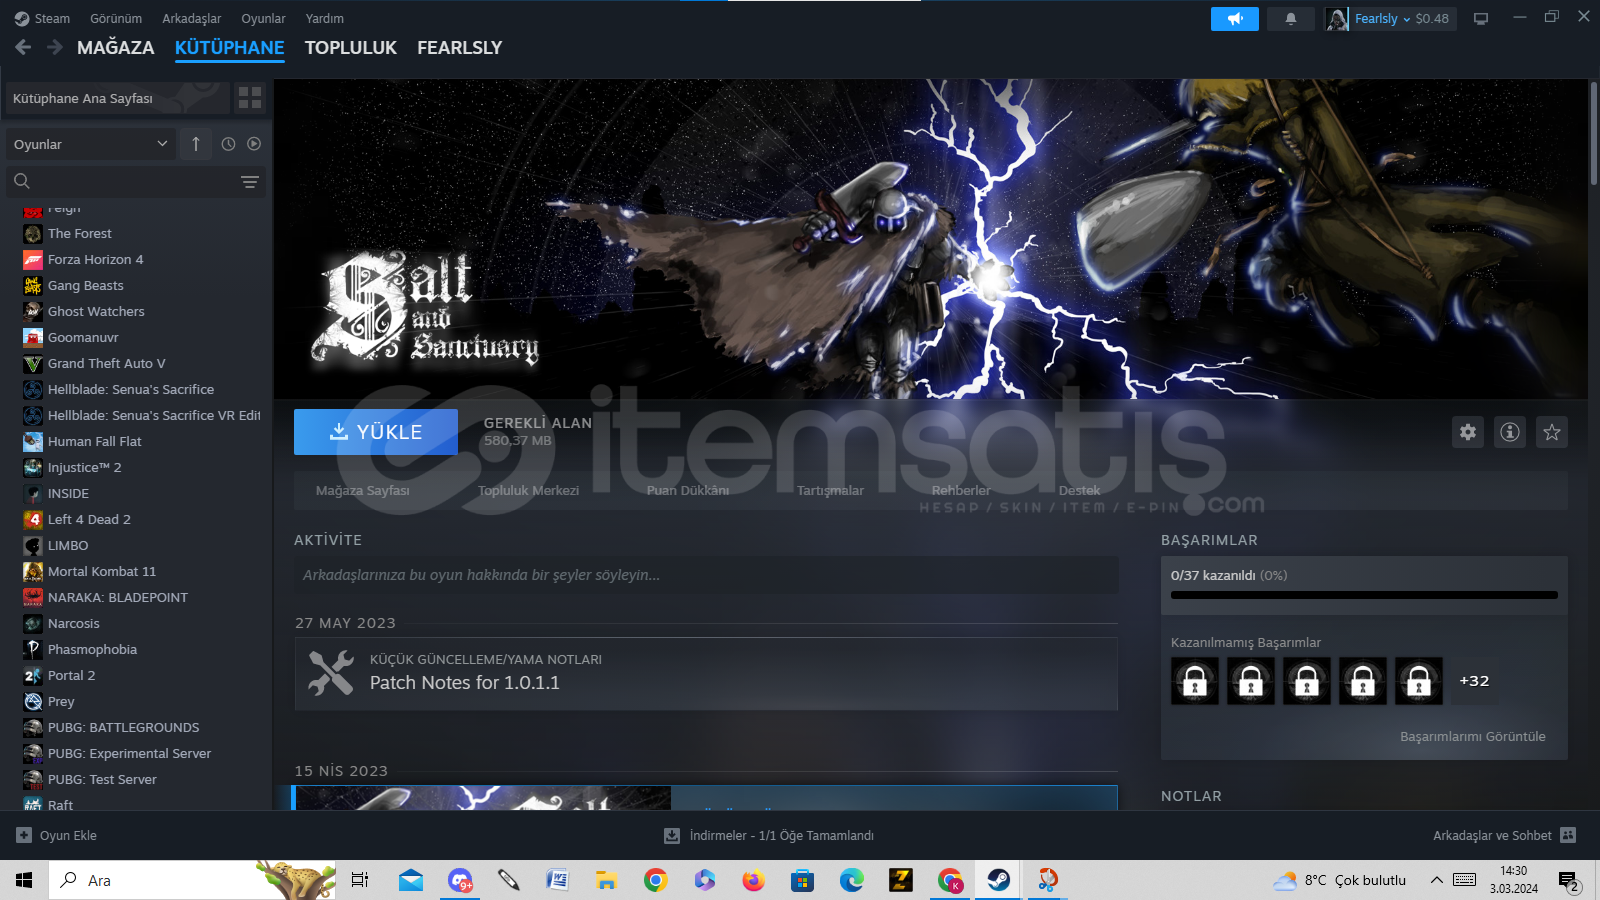Image resolution: width=1600 pixels, height=900 pixels.
Task: Open Windows Start menu
Action: 24,880
